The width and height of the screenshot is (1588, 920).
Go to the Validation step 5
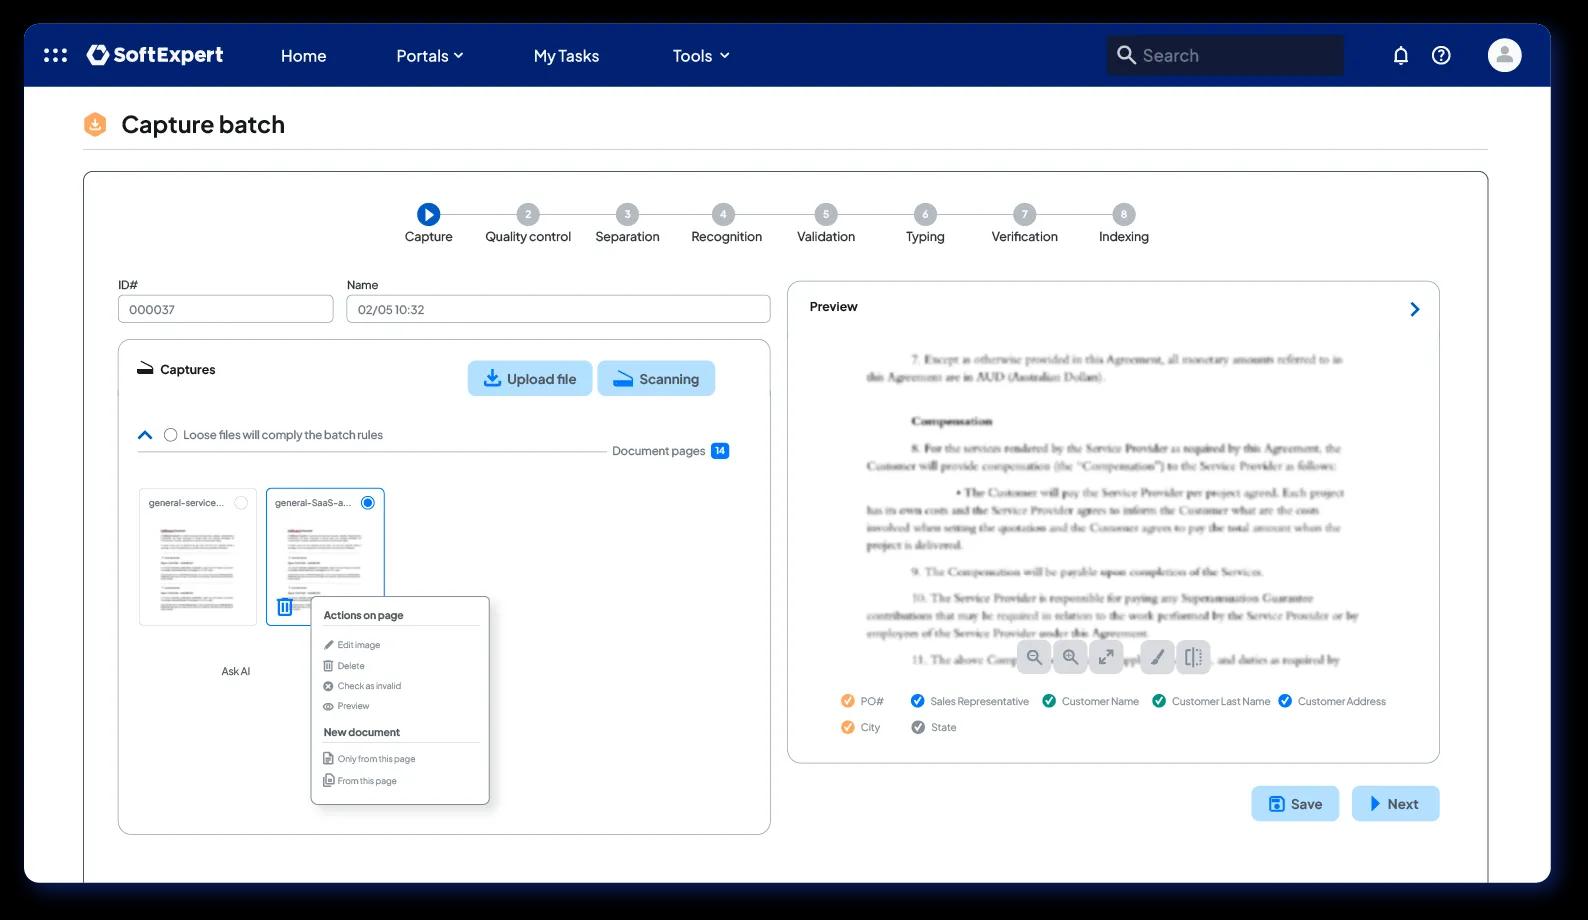pos(825,214)
